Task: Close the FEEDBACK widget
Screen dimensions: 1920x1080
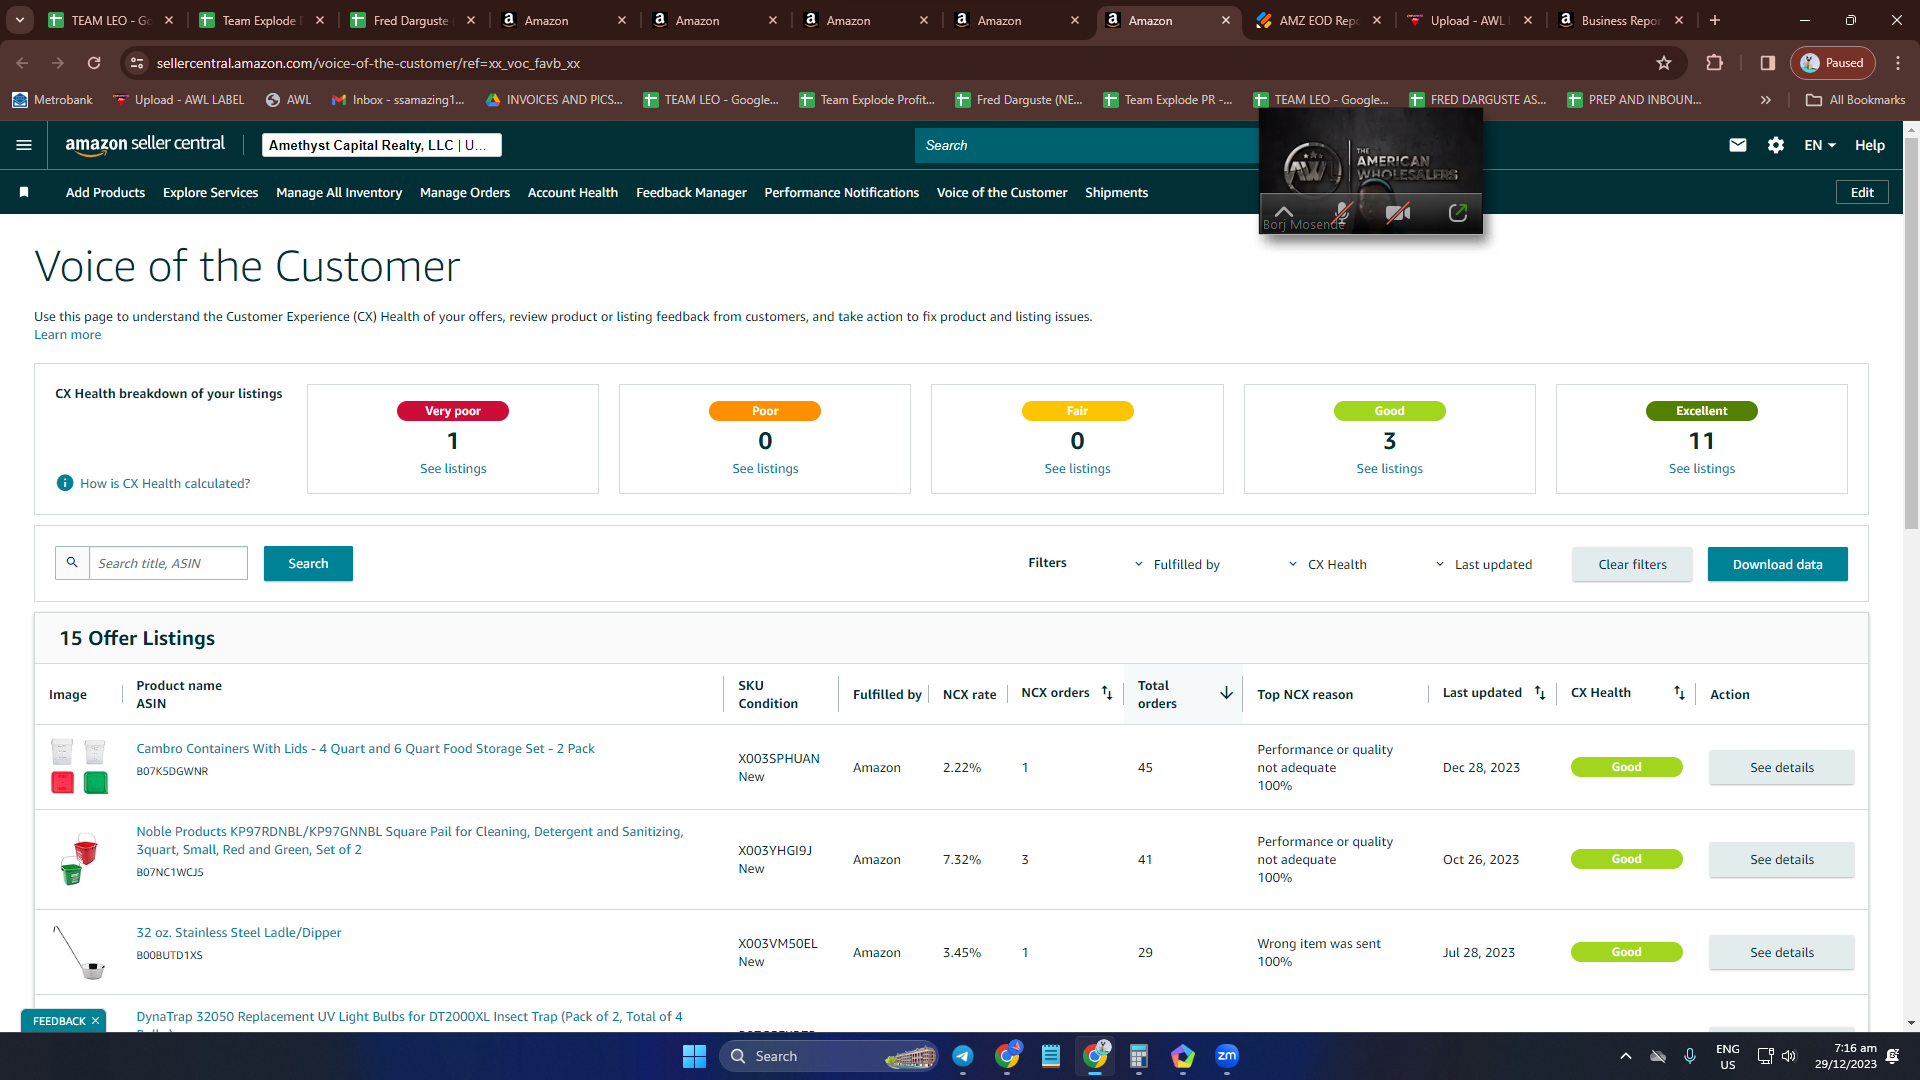Action: click(x=95, y=1020)
